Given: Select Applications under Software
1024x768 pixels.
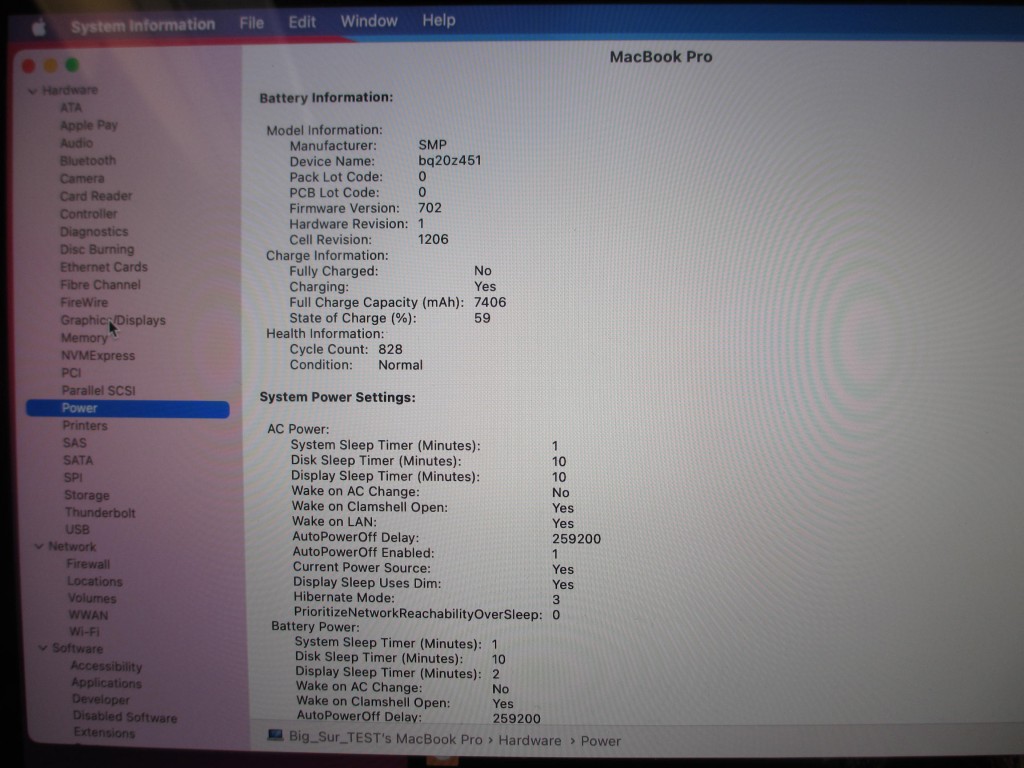Looking at the screenshot, I should (106, 683).
